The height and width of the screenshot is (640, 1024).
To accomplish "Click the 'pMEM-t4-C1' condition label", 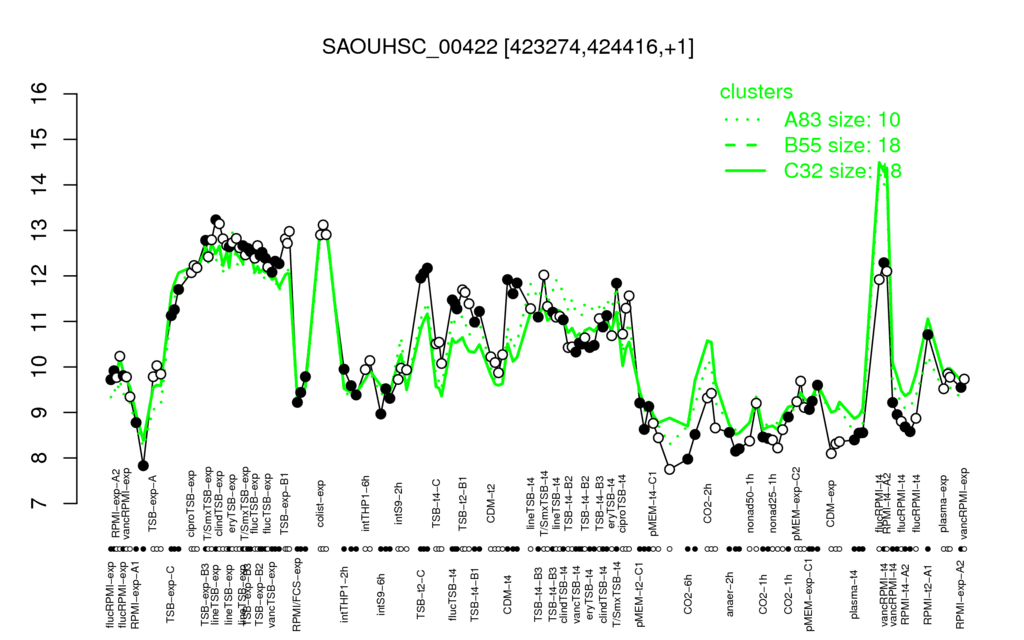I will [x=654, y=502].
